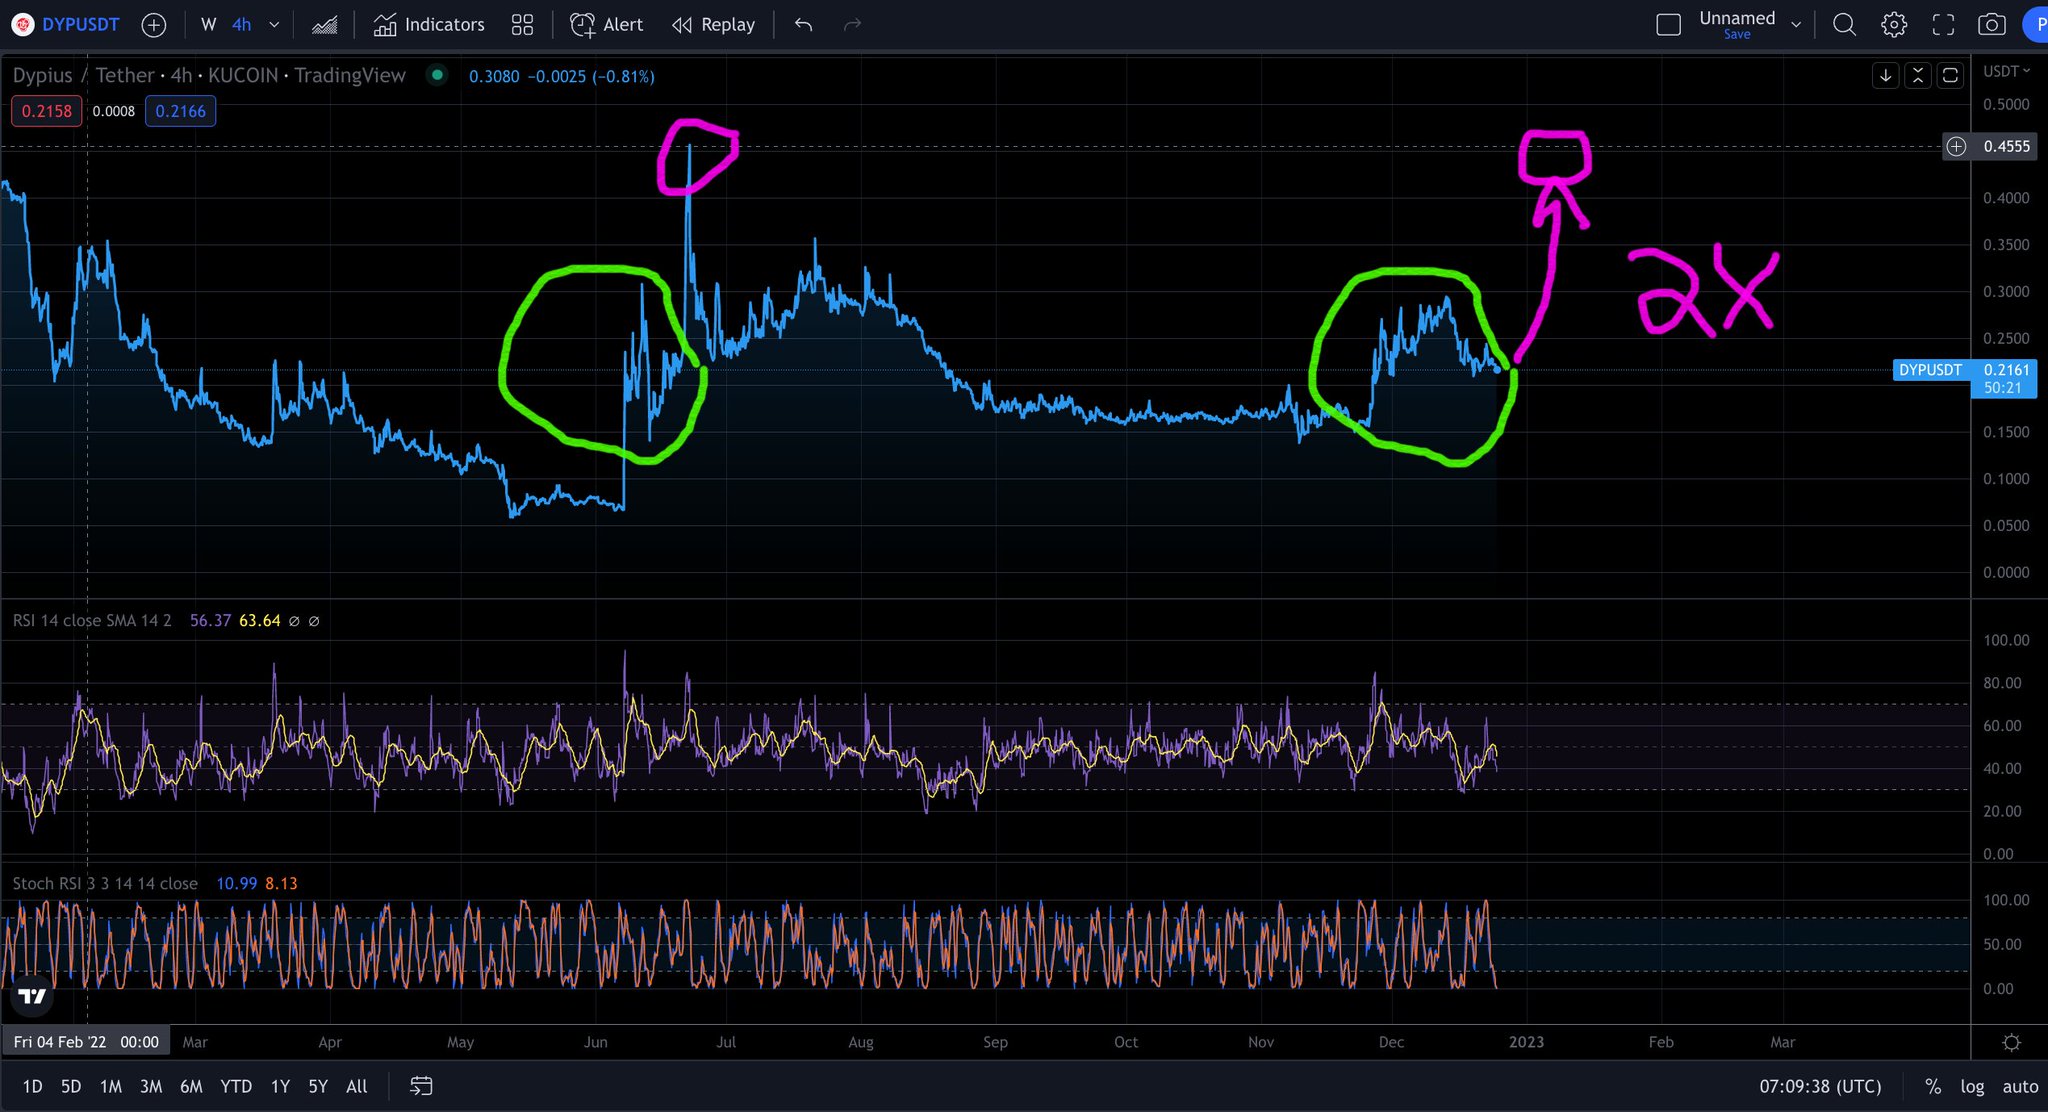This screenshot has width=2048, height=1112.
Task: Enter fullscreen mode
Action: click(1942, 25)
